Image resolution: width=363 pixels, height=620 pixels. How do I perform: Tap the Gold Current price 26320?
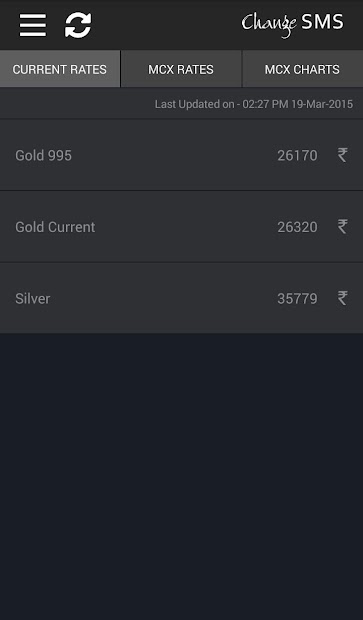tap(297, 227)
